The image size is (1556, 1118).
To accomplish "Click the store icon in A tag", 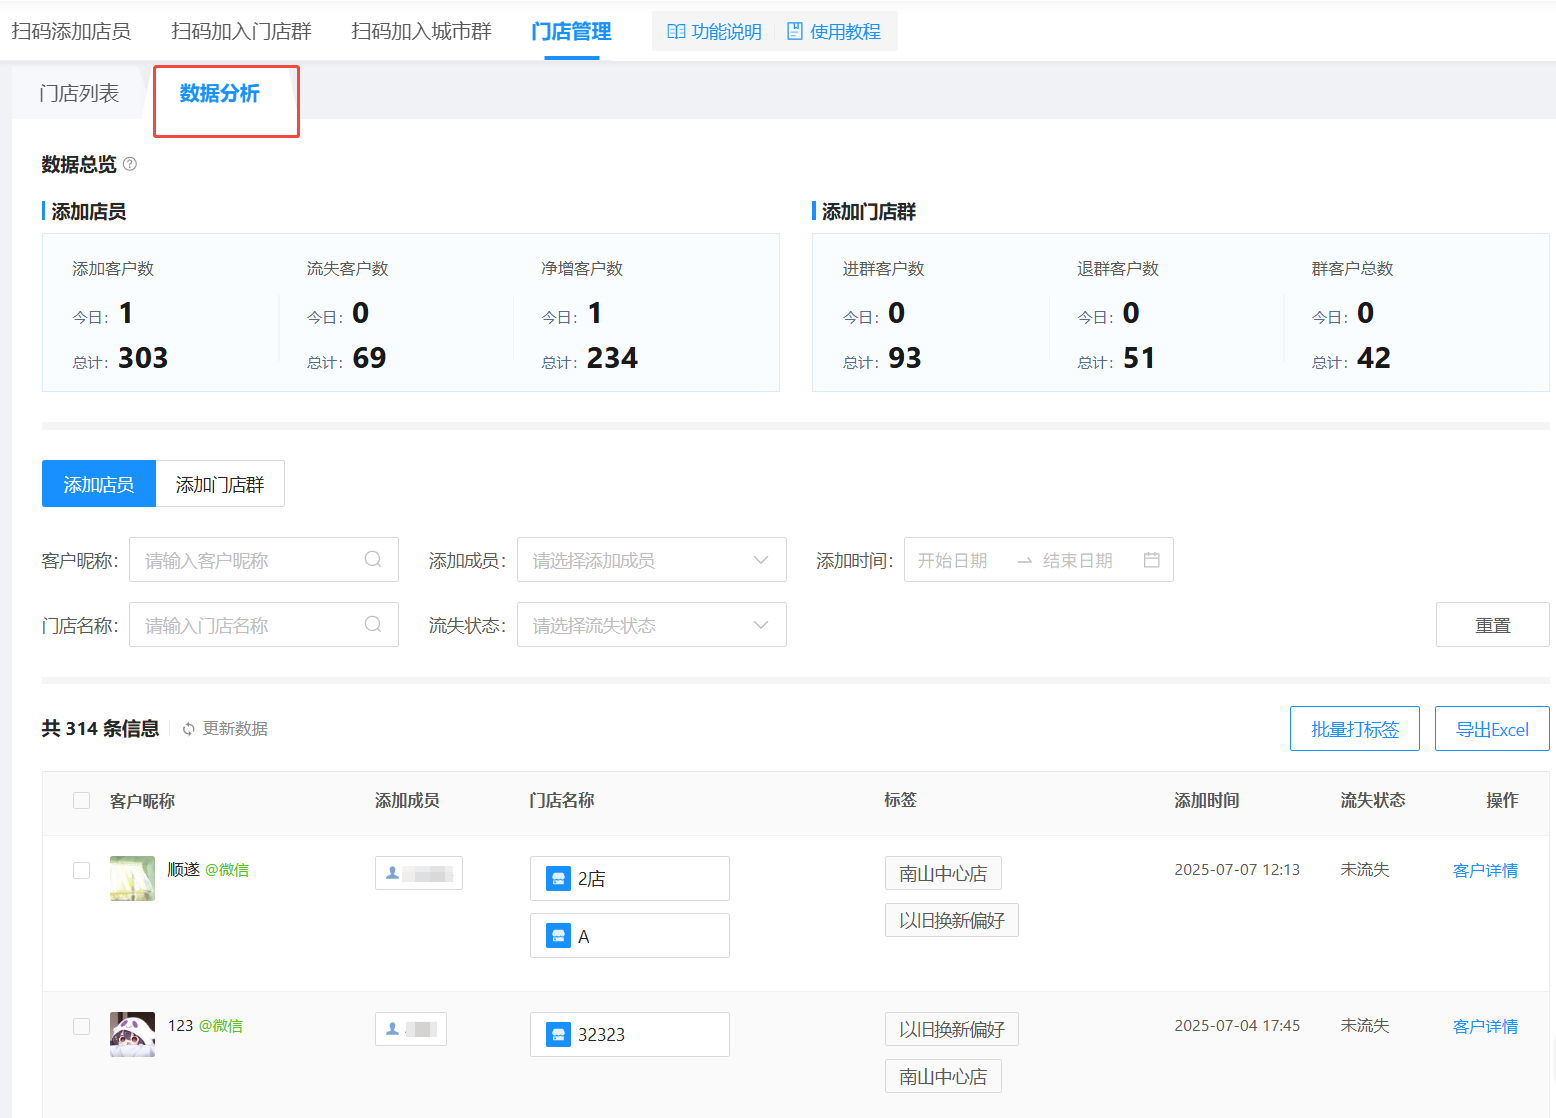I will 558,936.
